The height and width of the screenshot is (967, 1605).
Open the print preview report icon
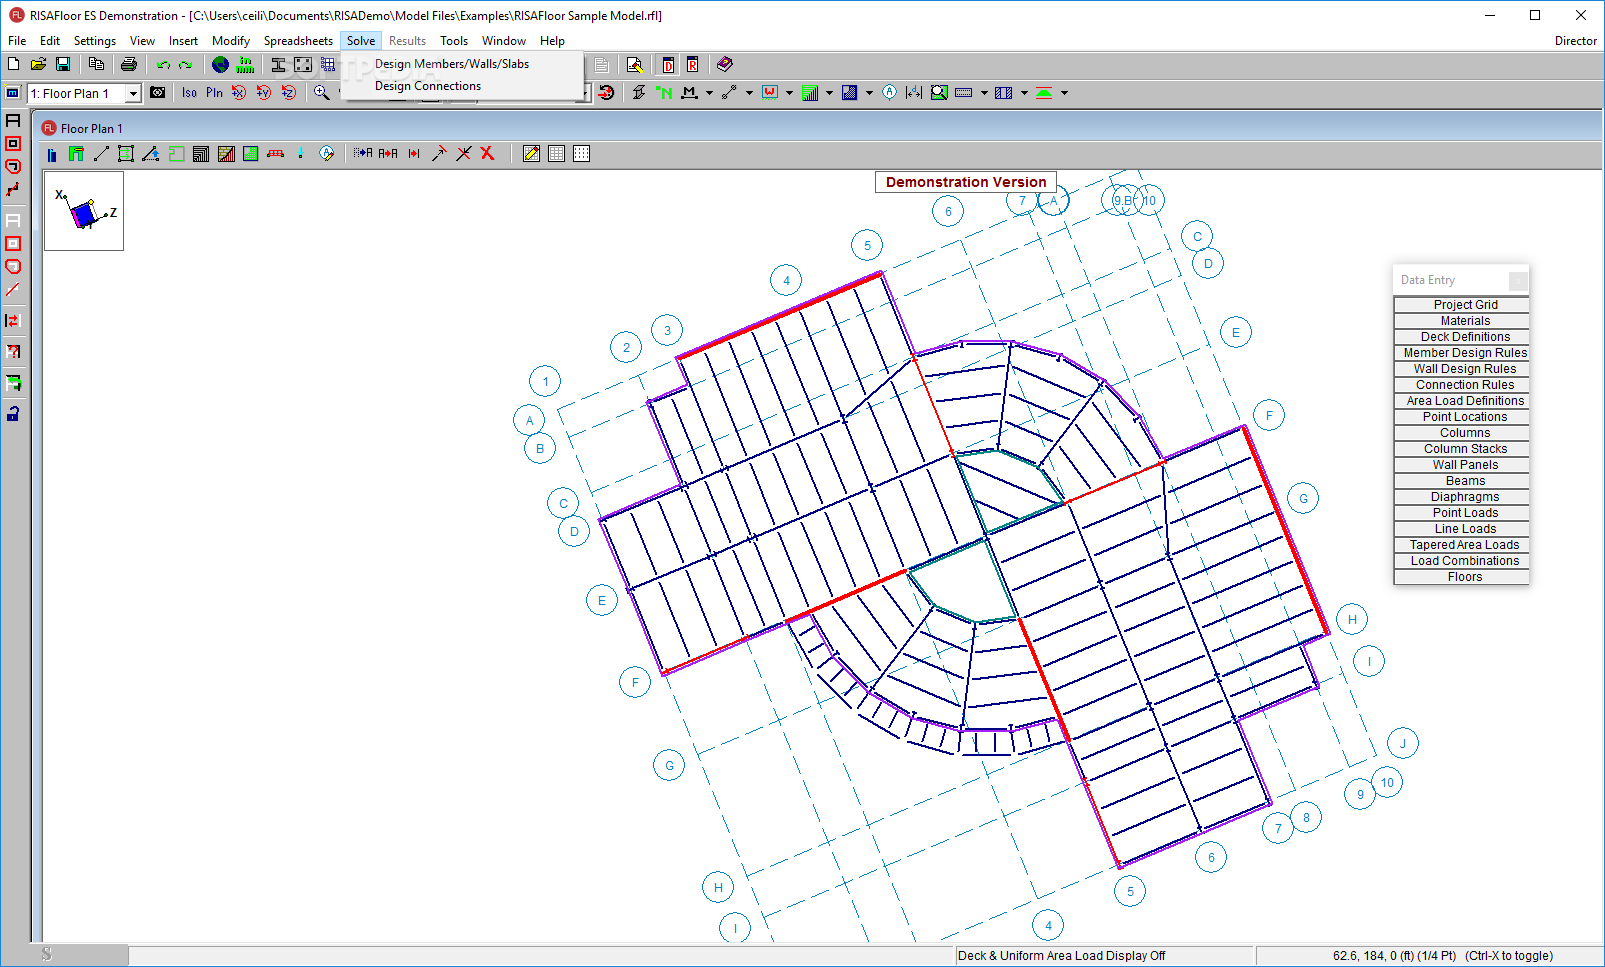634,65
